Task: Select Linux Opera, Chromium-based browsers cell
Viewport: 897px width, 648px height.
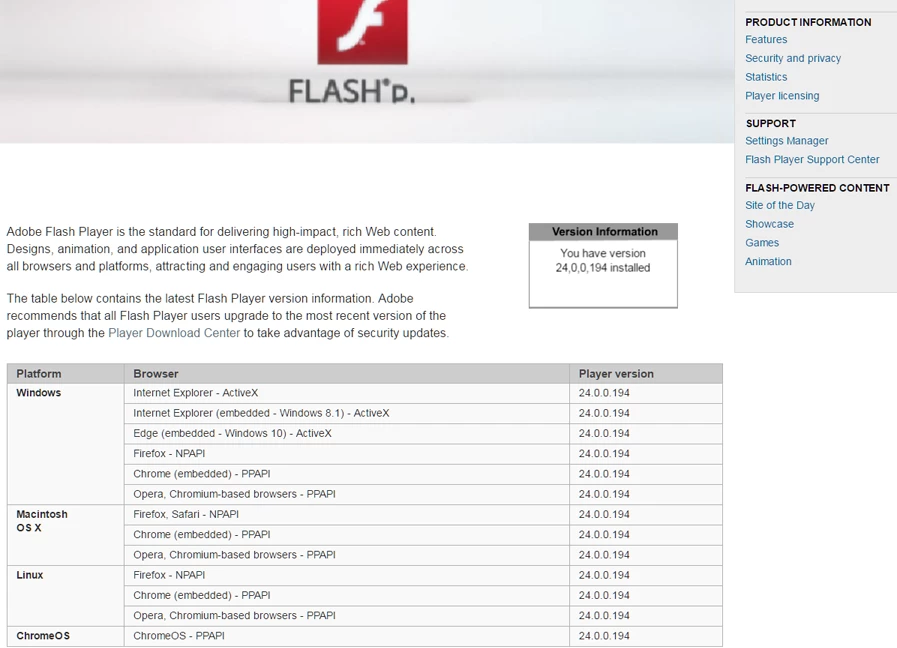Action: (347, 616)
